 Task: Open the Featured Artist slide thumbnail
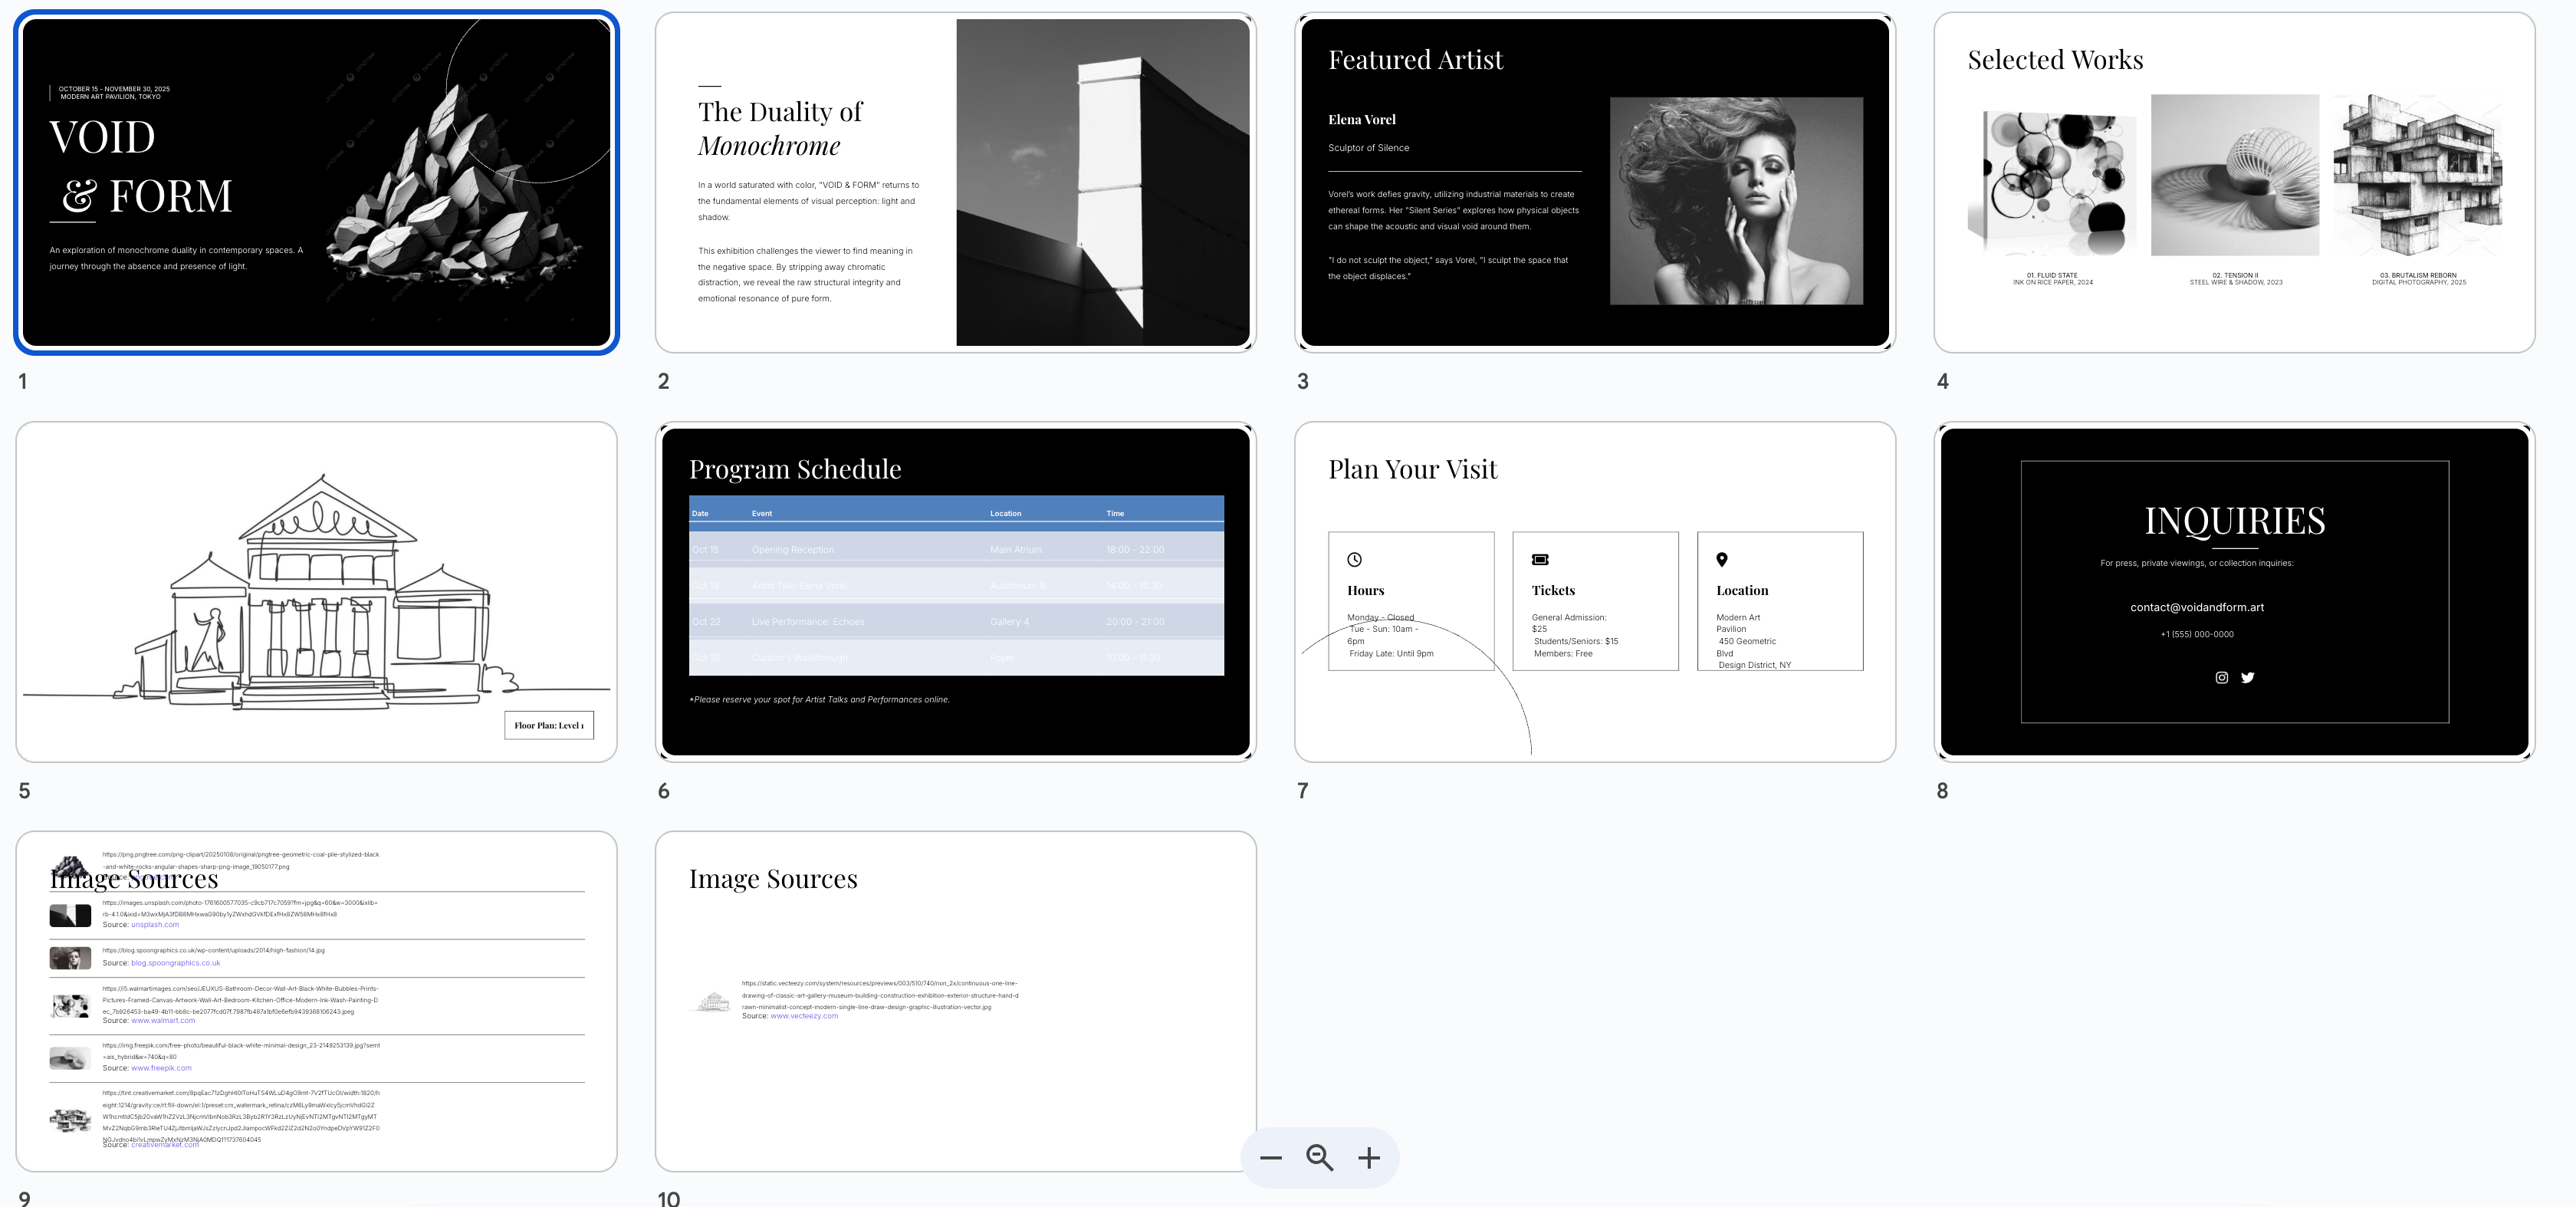pyautogui.click(x=1595, y=182)
